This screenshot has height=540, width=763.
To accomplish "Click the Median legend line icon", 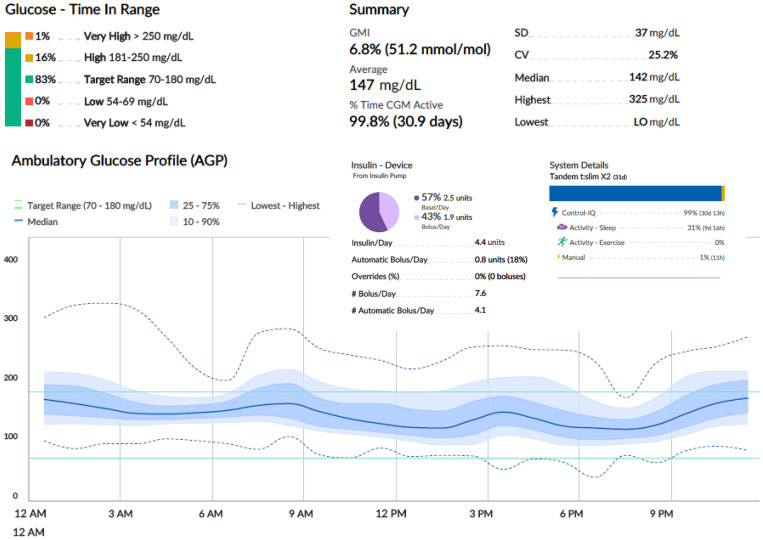I will pyautogui.click(x=18, y=221).
